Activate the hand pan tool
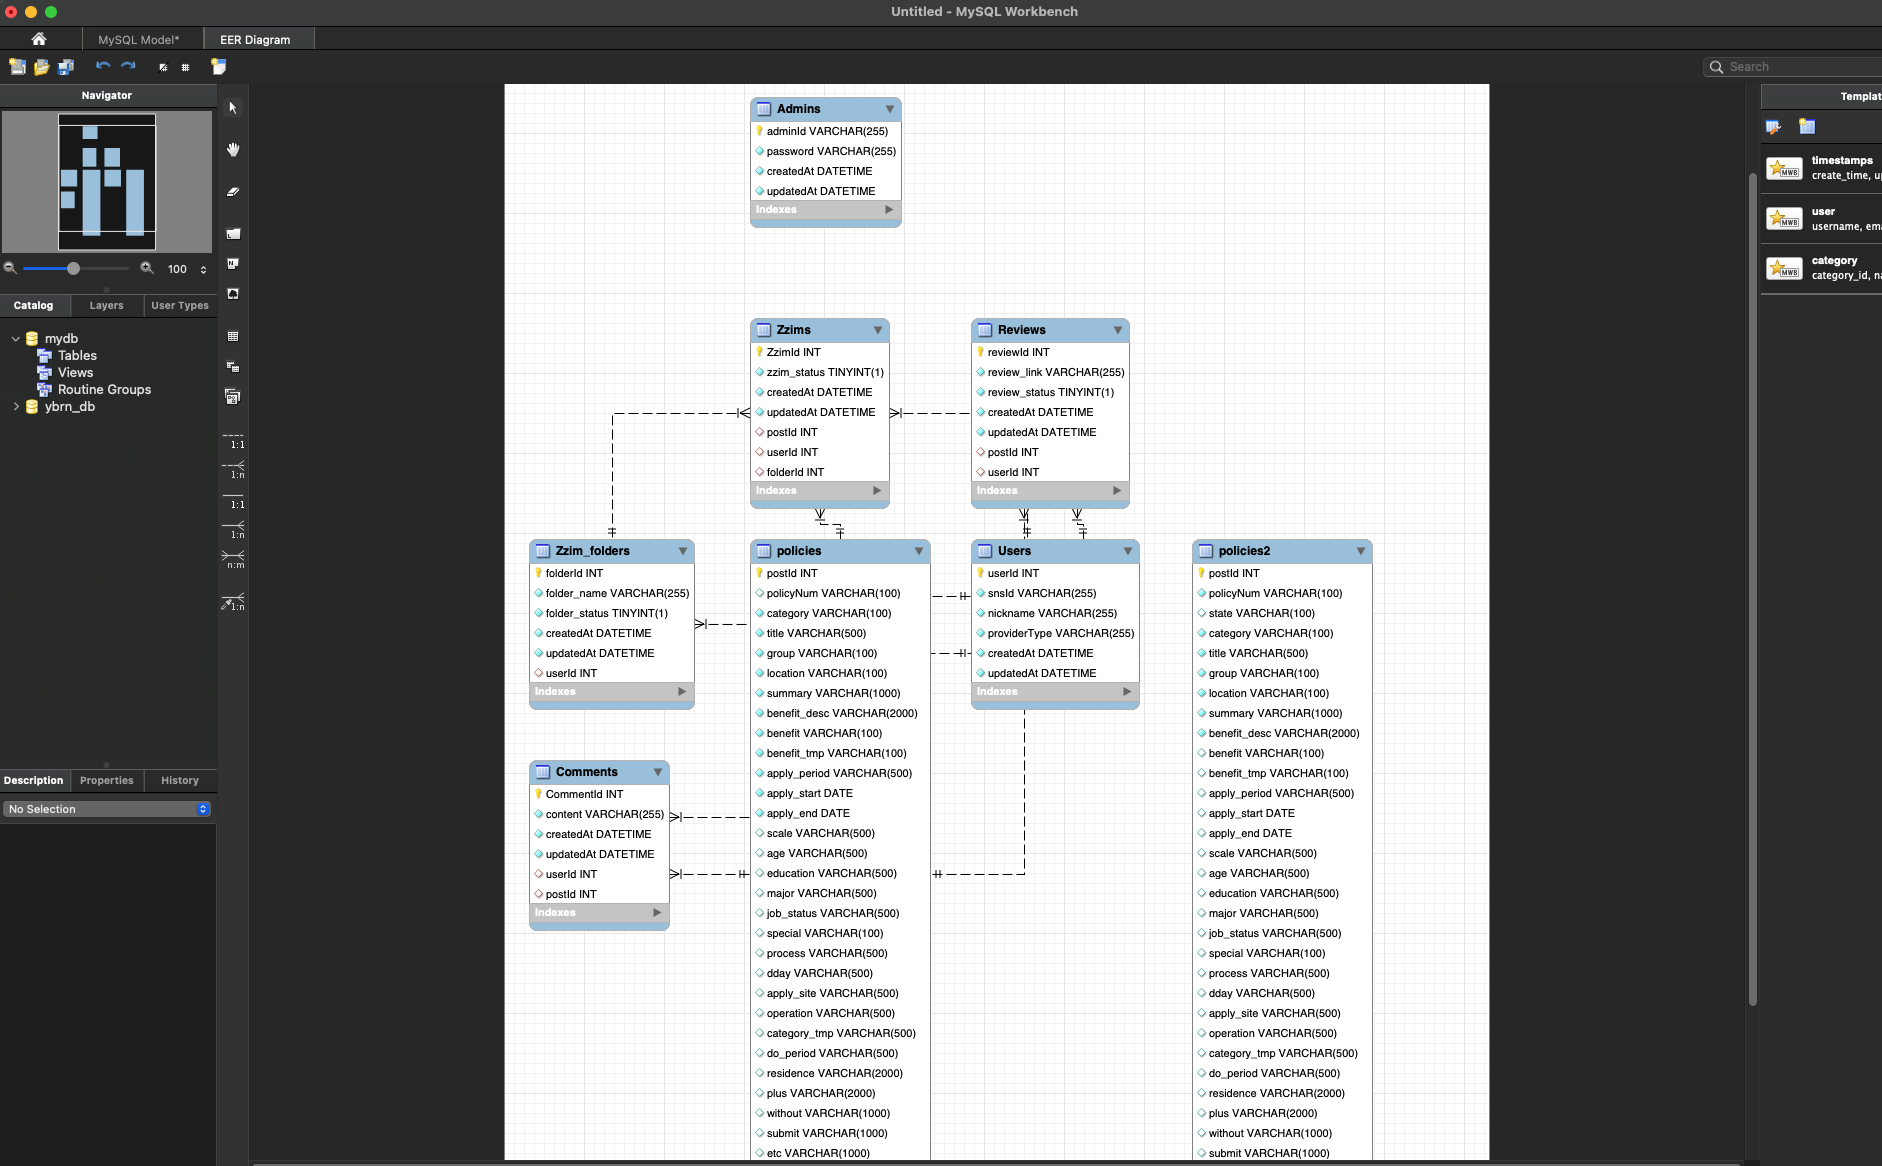Screen dimensions: 1882x1166 click(233, 150)
